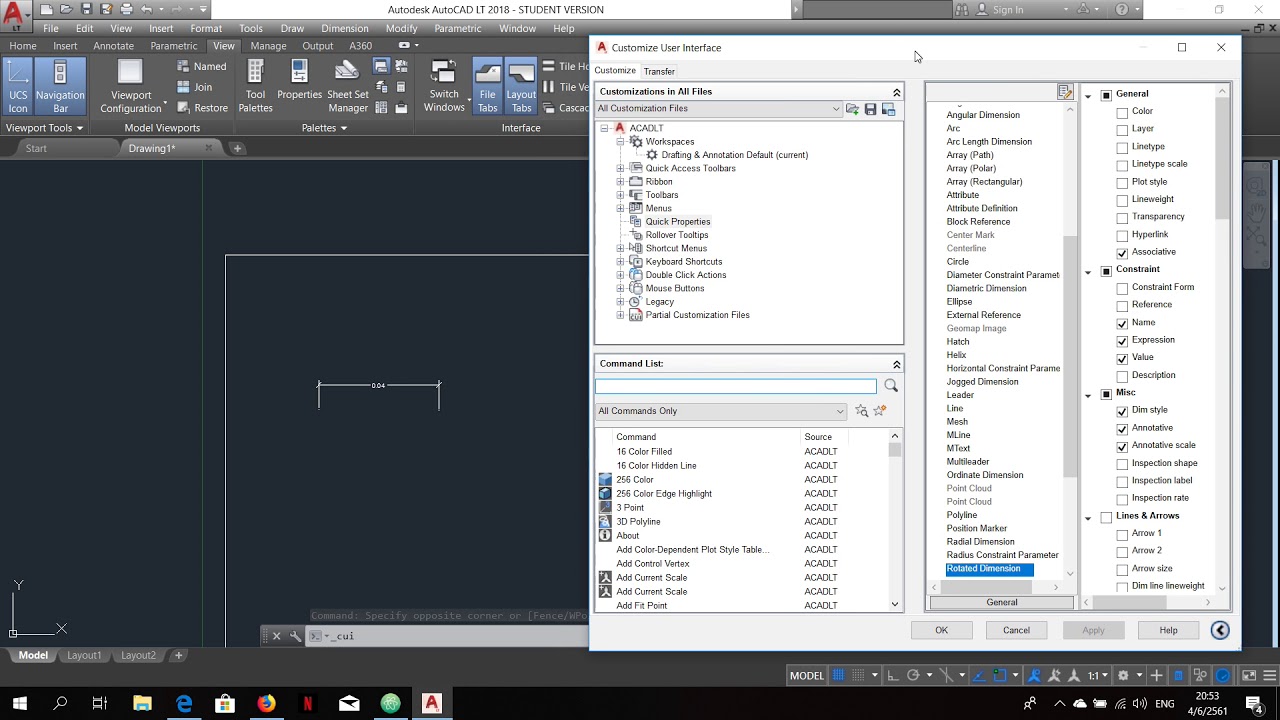Open All Commands Only filter dropdown
This screenshot has width=1280, height=720.
[x=721, y=411]
